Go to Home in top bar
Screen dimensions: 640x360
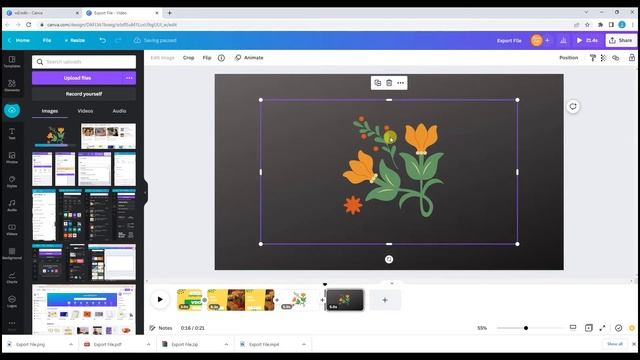click(x=19, y=40)
